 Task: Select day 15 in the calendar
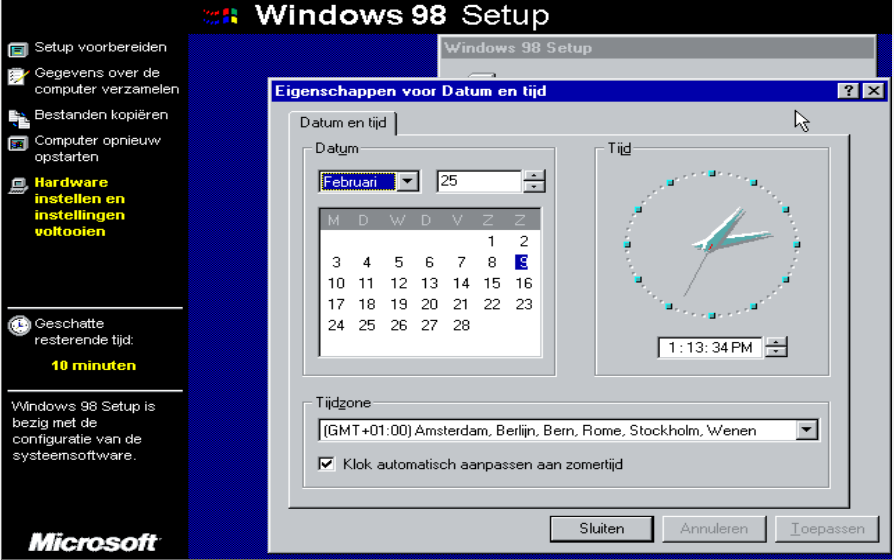[x=491, y=283]
